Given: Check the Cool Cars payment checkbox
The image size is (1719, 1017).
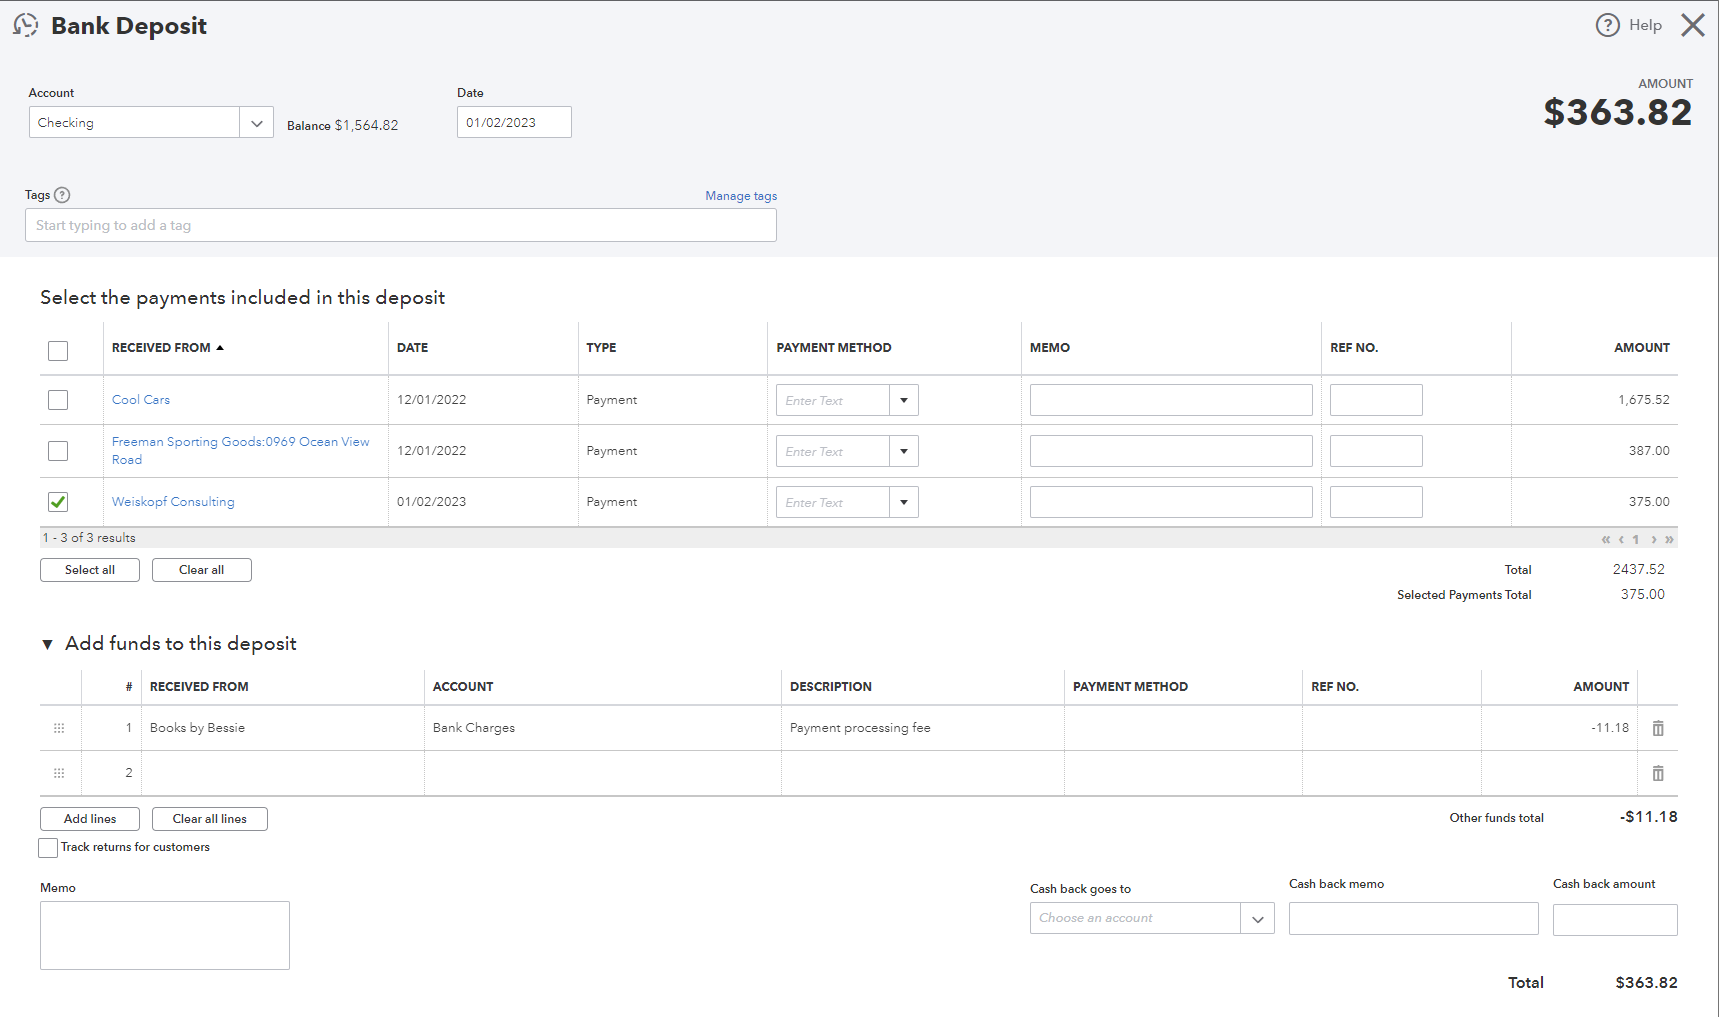Looking at the screenshot, I should point(58,400).
